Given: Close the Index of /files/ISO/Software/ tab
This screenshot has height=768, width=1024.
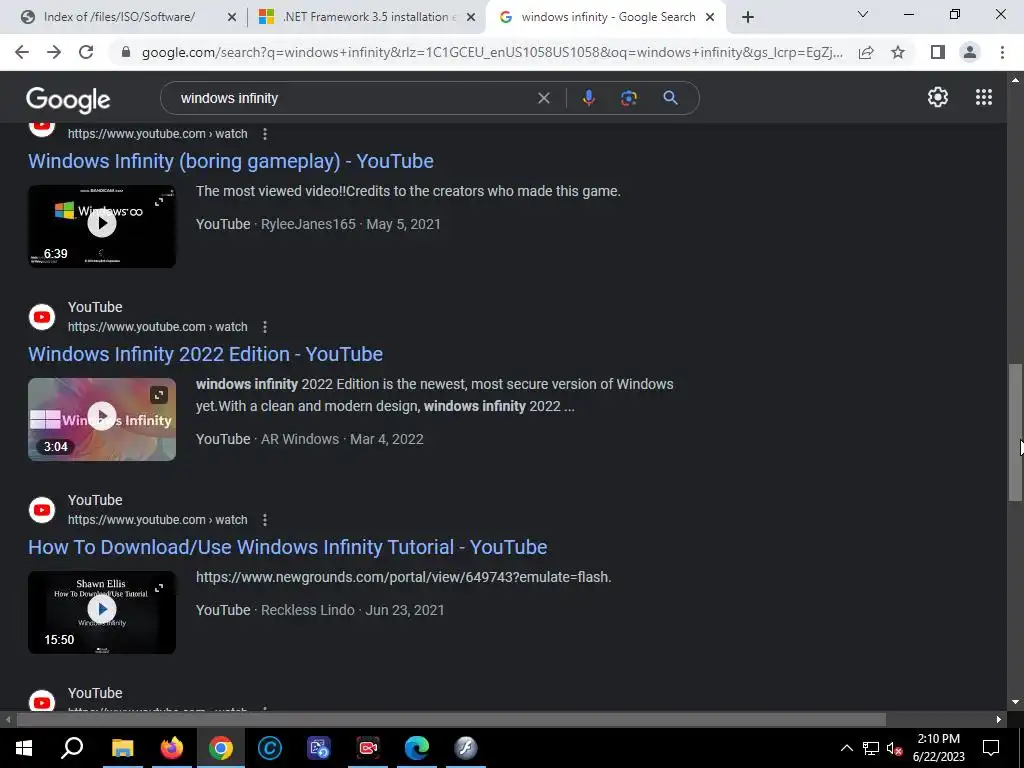Looking at the screenshot, I should point(232,17).
